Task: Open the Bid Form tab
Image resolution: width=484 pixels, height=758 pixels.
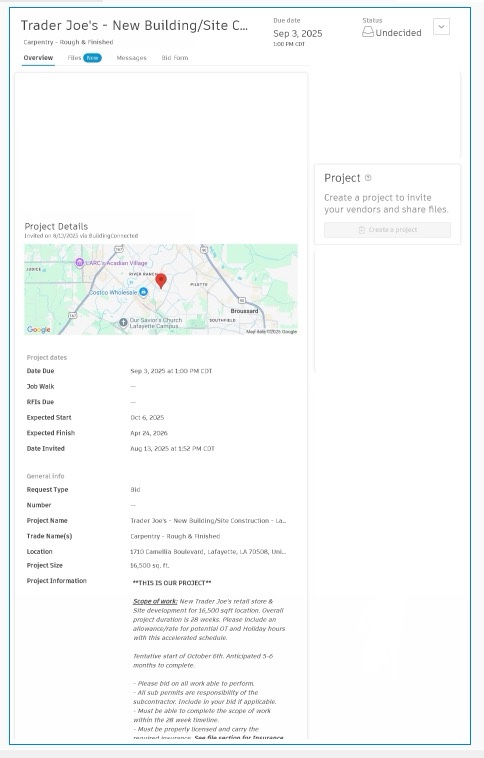Action: (175, 58)
